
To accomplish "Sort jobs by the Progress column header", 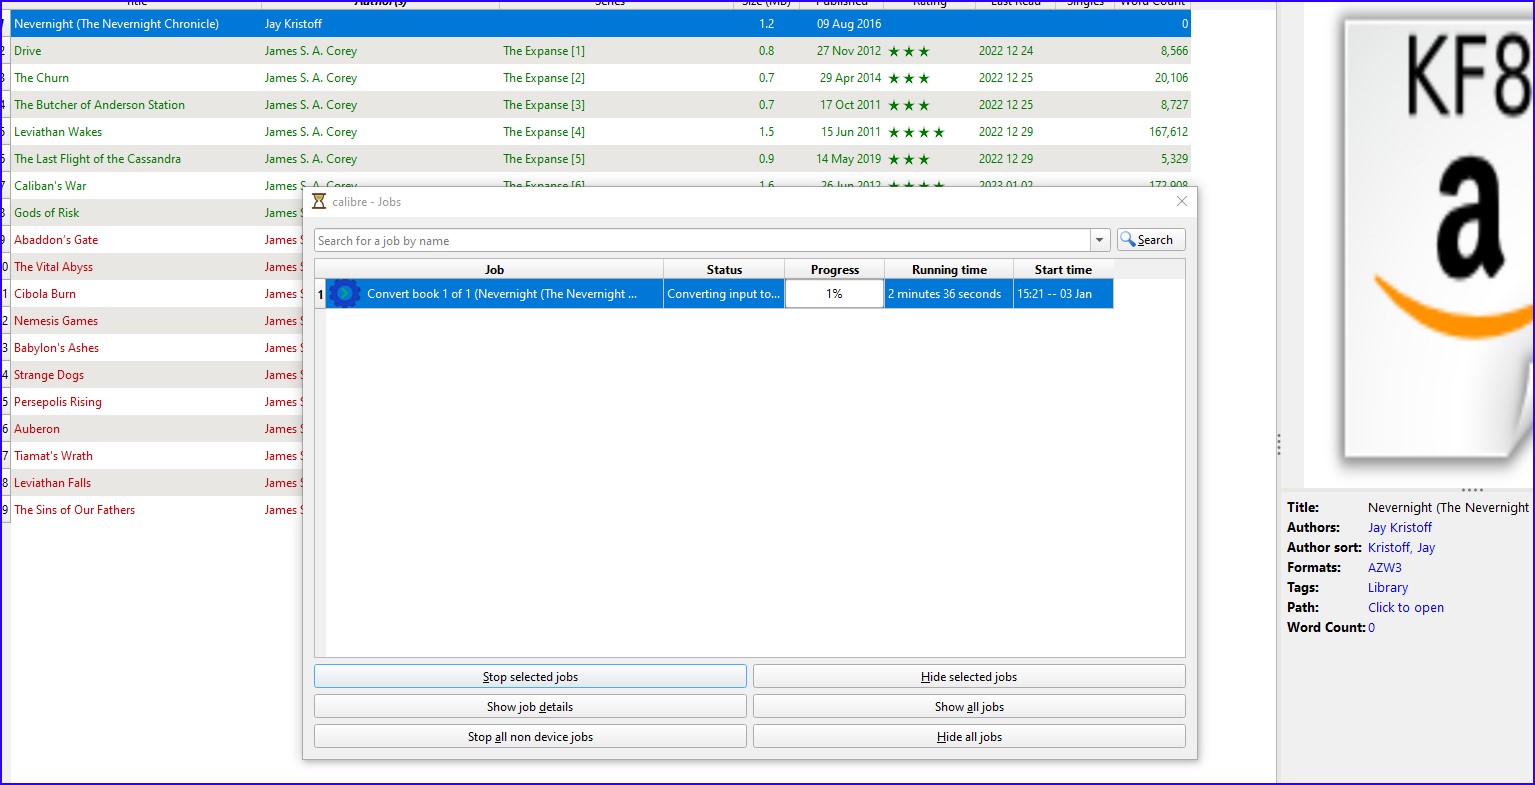I will tap(835, 269).
